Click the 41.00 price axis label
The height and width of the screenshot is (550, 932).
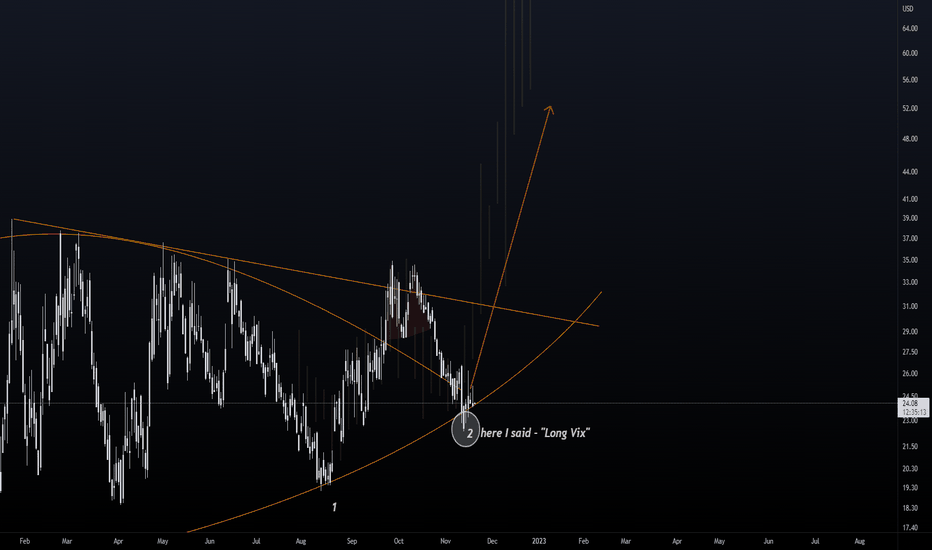coord(910,199)
